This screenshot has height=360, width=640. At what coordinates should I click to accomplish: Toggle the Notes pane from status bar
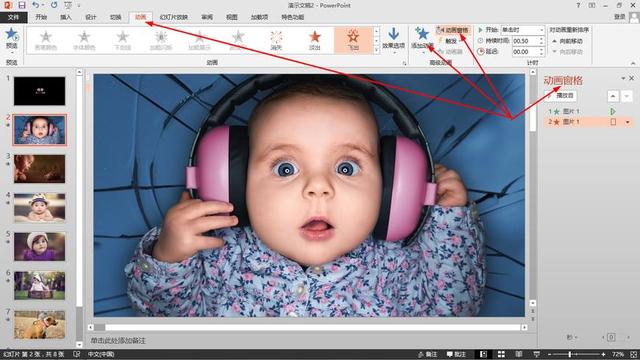coord(427,354)
